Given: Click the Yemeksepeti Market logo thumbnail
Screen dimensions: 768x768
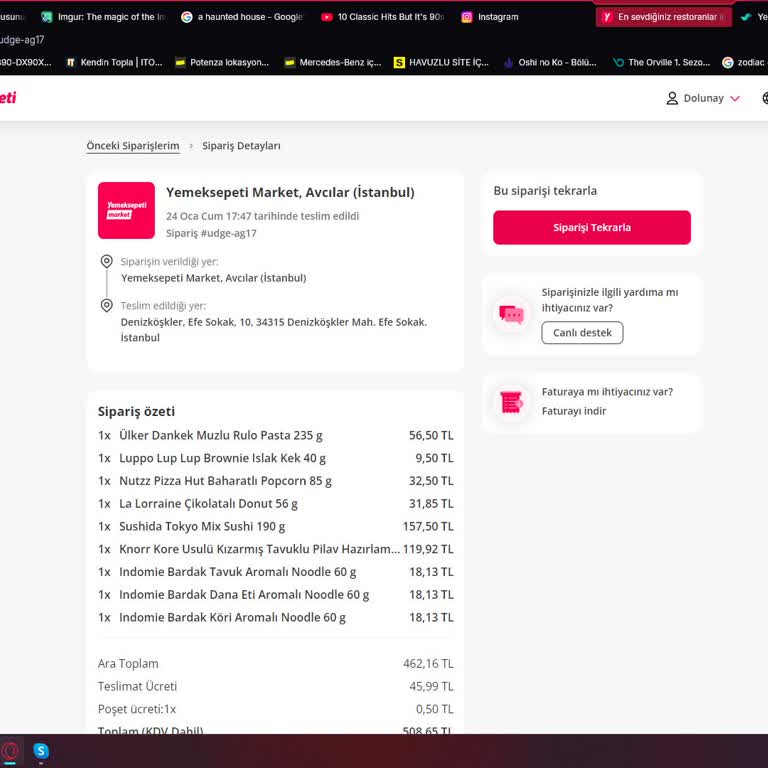Looking at the screenshot, I should point(126,211).
